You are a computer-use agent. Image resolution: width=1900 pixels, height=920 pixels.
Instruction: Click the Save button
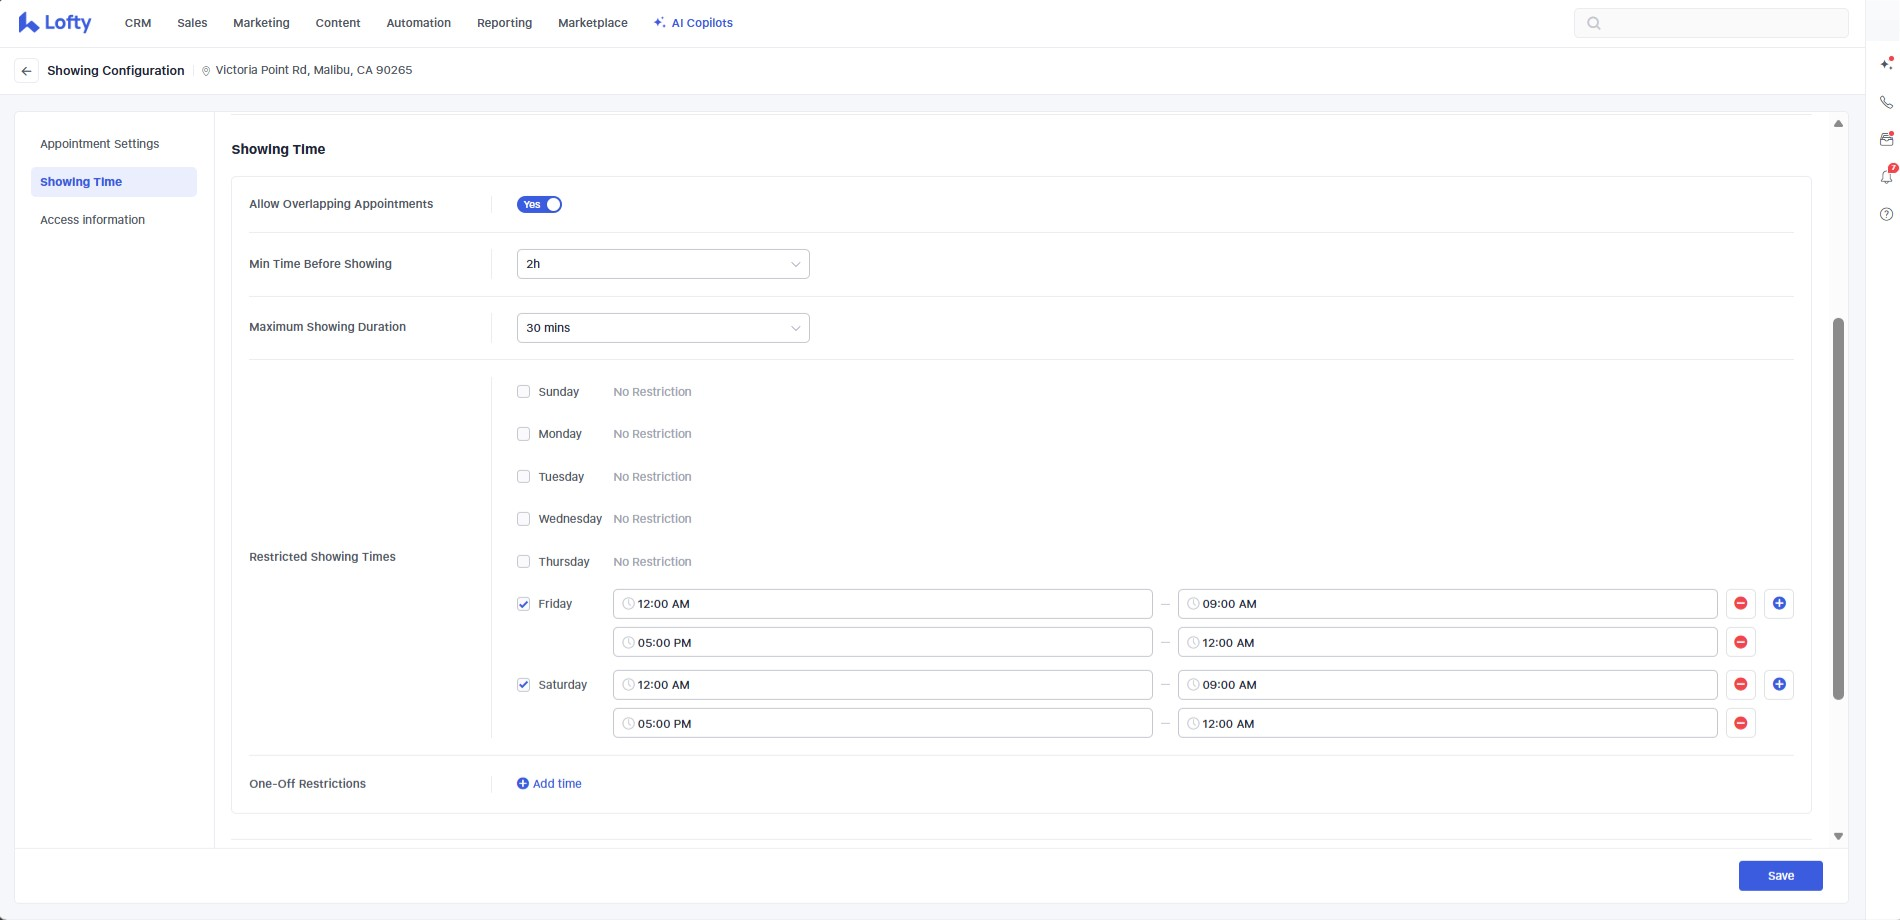(x=1780, y=876)
